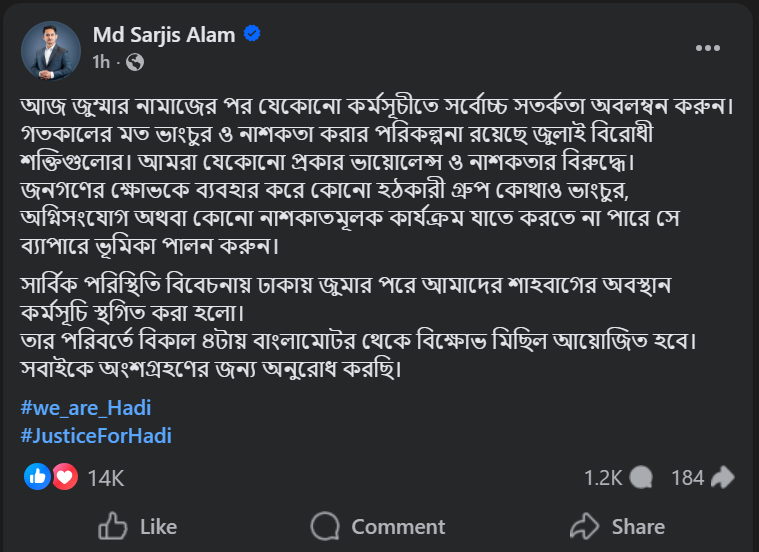The height and width of the screenshot is (552, 759).
Task: View the 14K reactions list
Action: 105,478
